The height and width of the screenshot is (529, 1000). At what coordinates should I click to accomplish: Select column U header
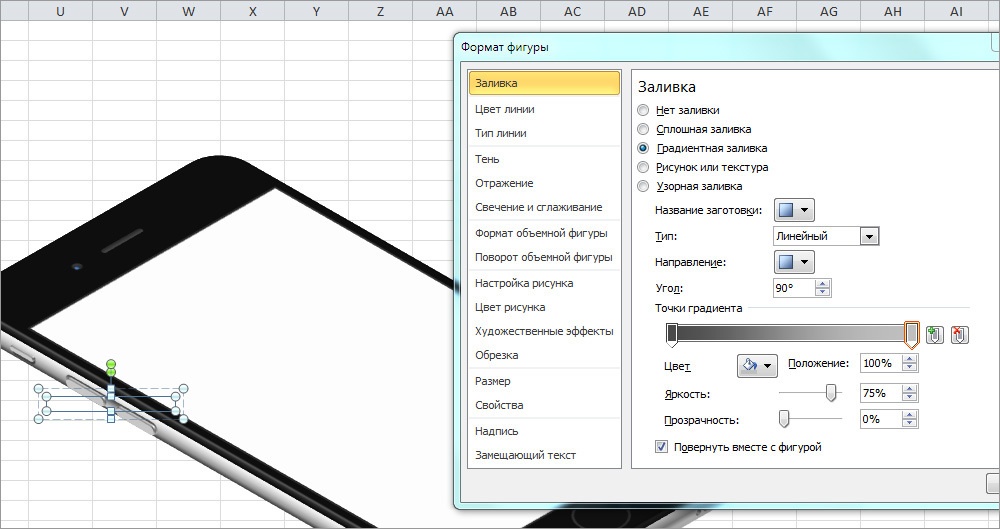tap(60, 11)
